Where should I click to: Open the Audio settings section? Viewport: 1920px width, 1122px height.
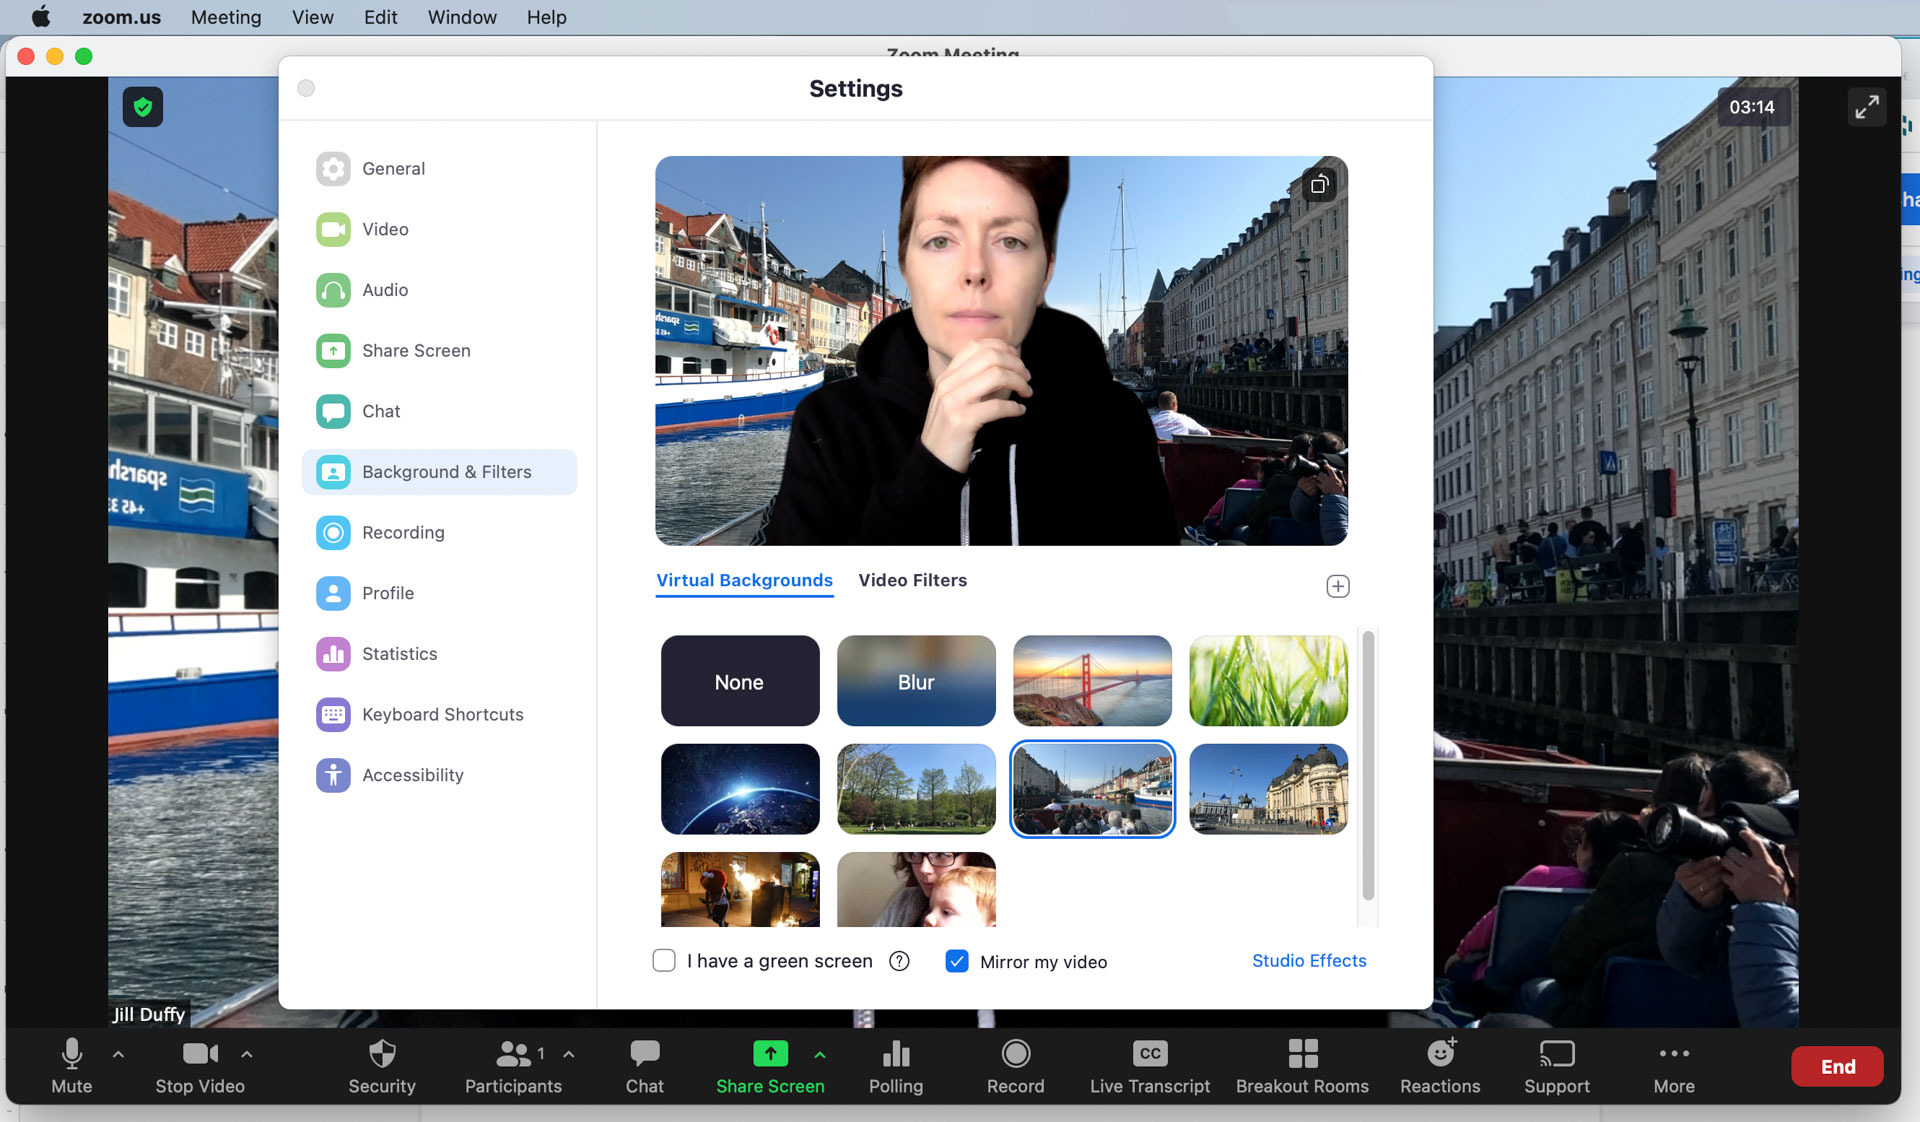coord(439,290)
